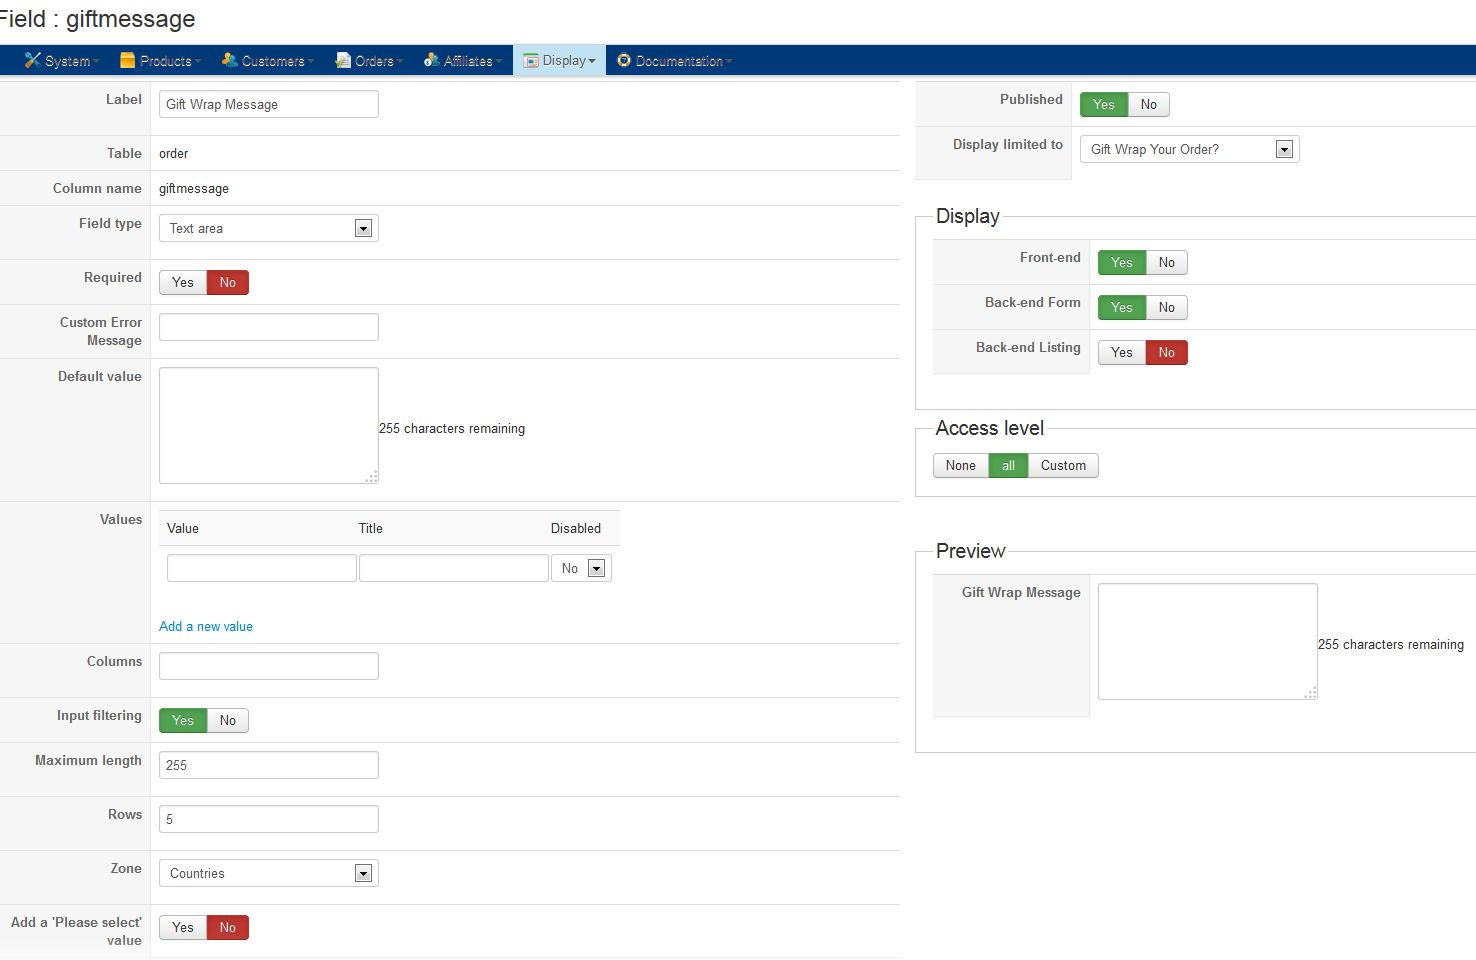Click the 'order' table name text
The image size is (1476, 960).
[x=174, y=154]
